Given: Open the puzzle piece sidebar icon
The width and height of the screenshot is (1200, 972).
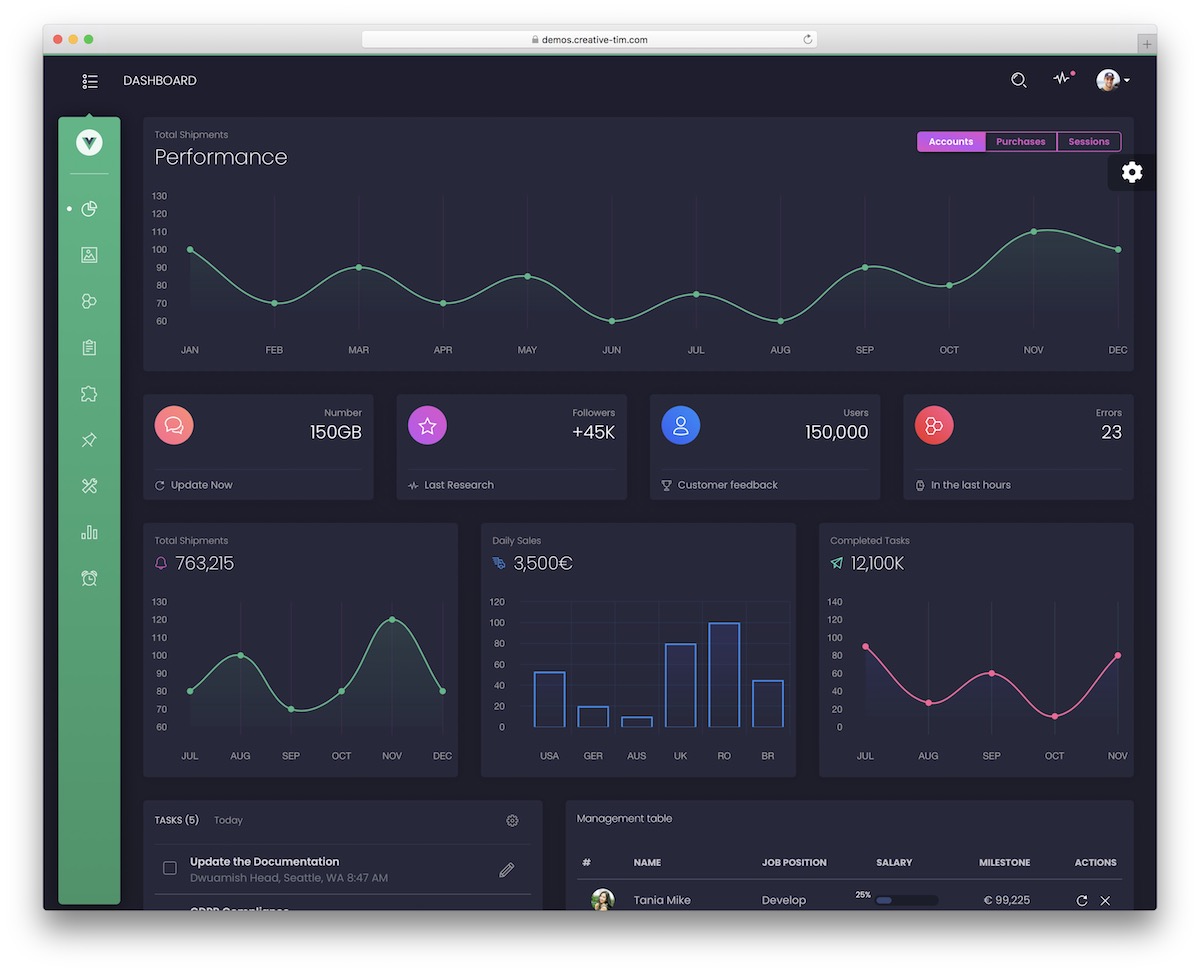Looking at the screenshot, I should coord(89,393).
